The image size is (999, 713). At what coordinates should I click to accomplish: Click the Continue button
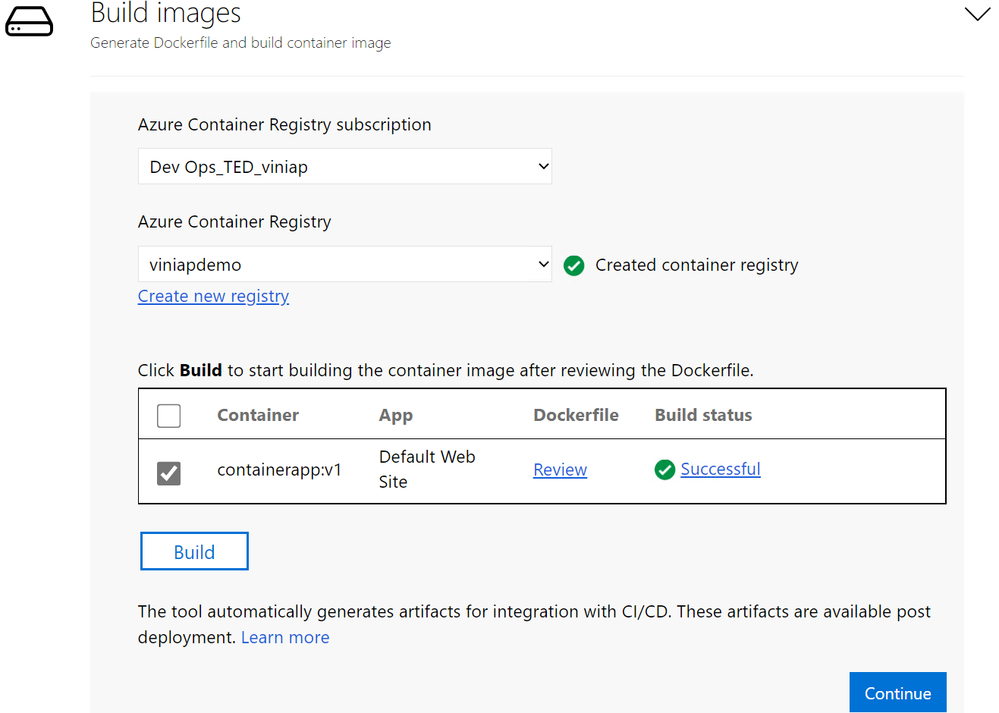897,693
